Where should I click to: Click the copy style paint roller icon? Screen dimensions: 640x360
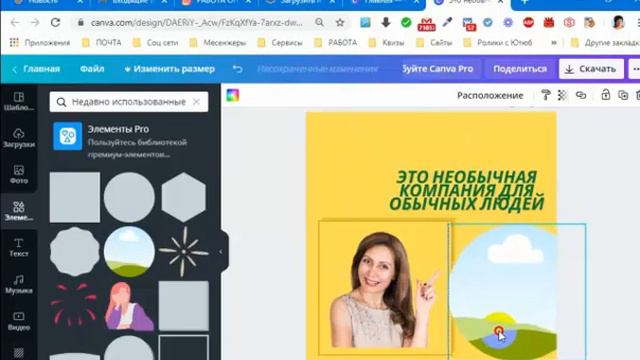(x=545, y=95)
